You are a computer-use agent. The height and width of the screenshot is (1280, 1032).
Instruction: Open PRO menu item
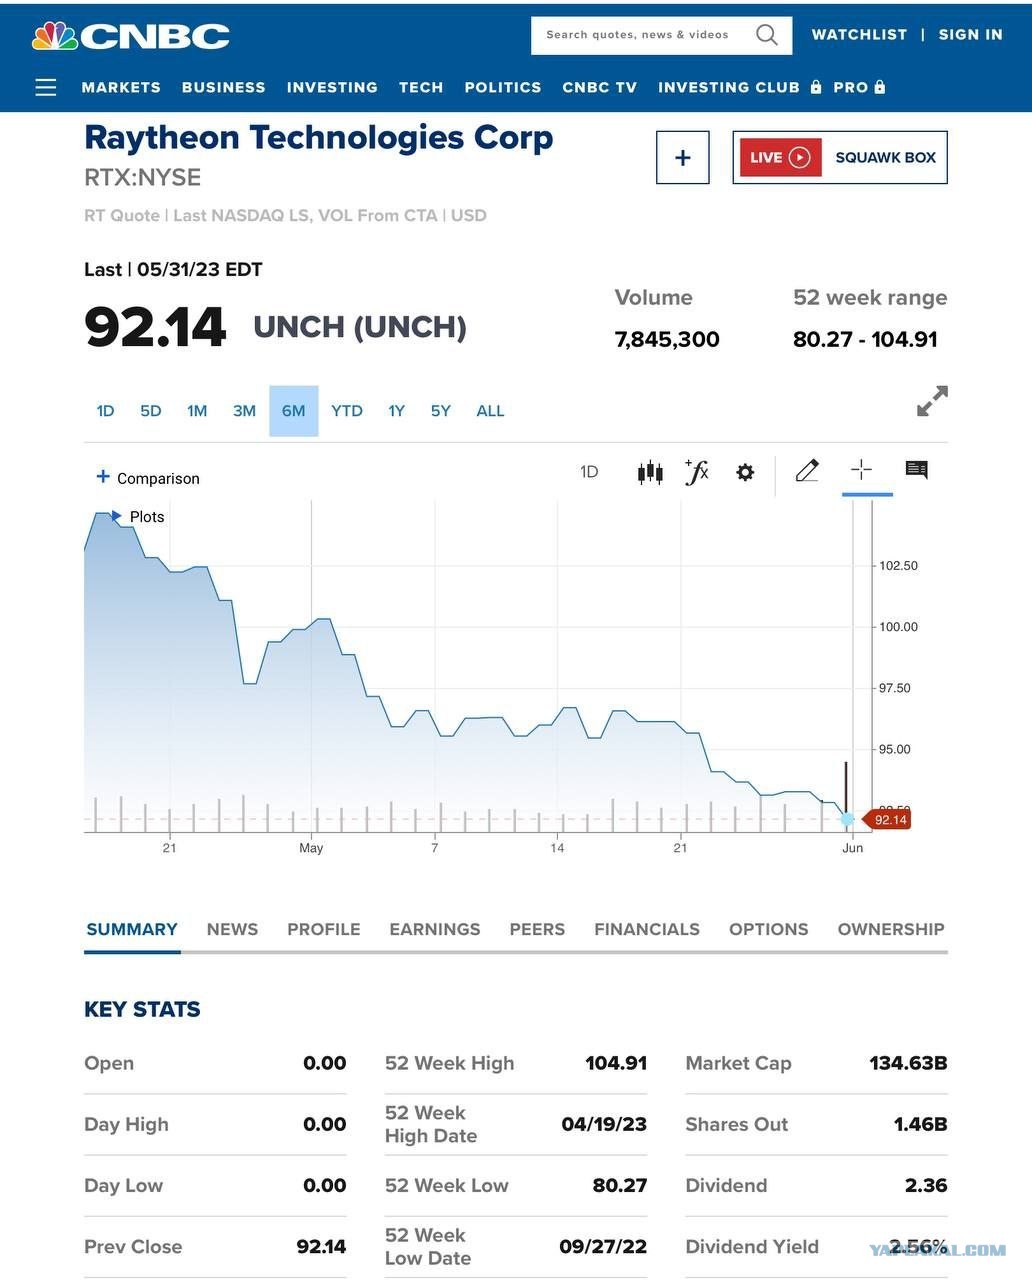click(x=851, y=87)
